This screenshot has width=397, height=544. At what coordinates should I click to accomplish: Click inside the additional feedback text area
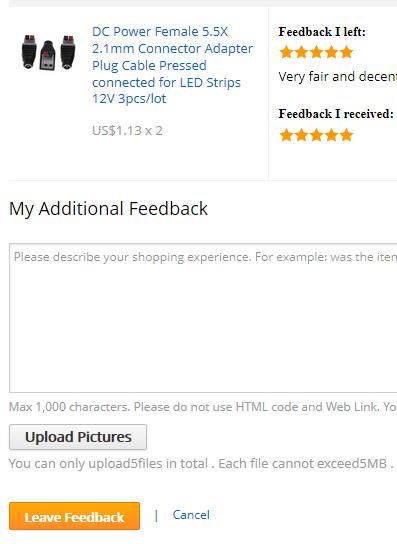click(x=203, y=318)
